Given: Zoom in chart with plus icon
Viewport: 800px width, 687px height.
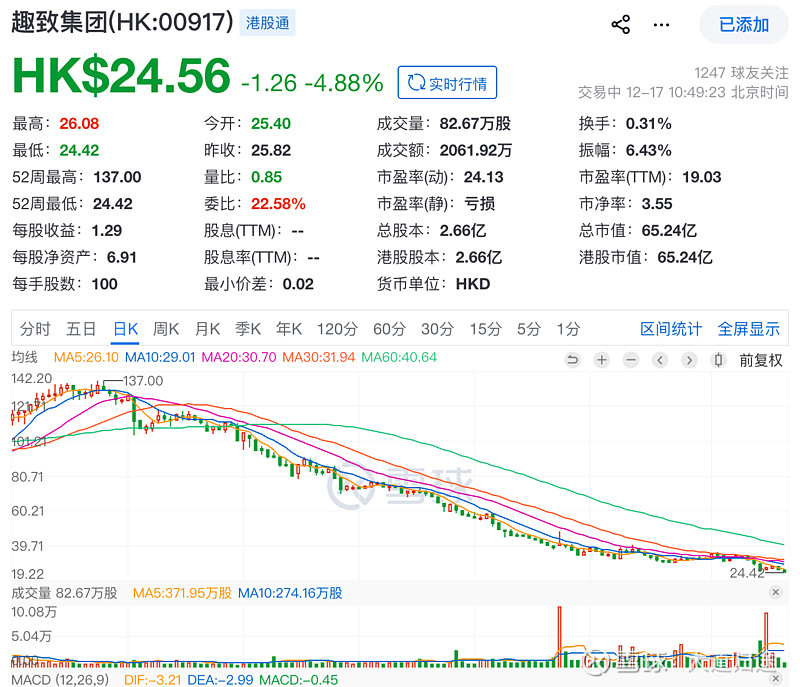Looking at the screenshot, I should click(x=602, y=361).
